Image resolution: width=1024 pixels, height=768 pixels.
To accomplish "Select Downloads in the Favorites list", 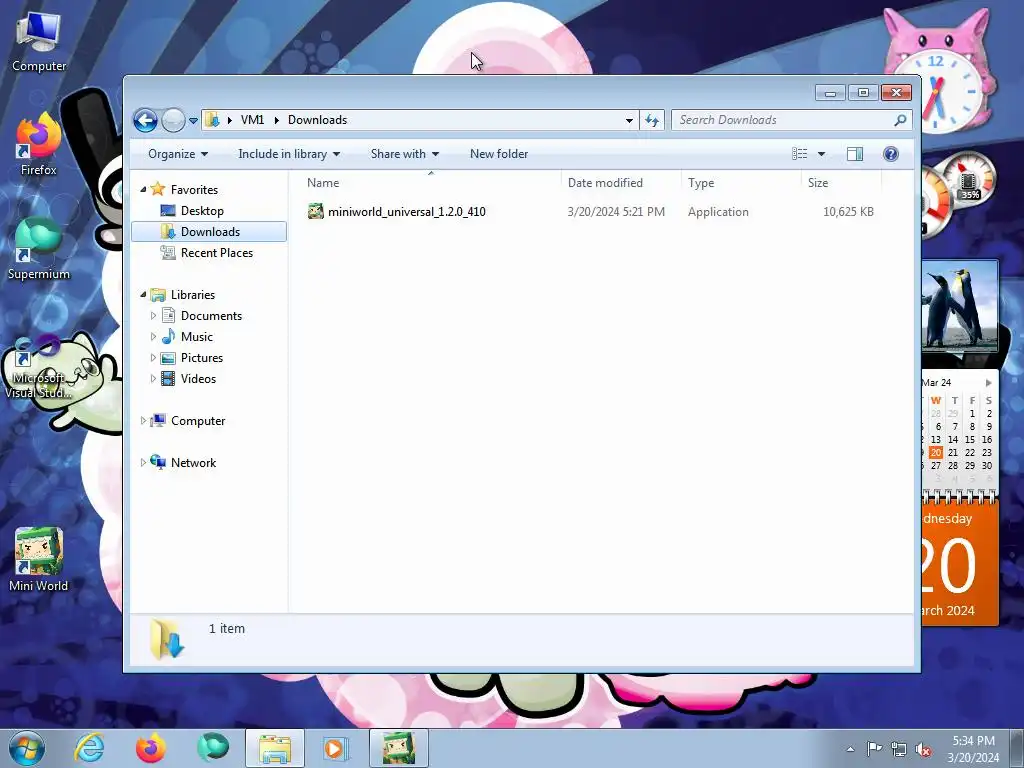I will pos(210,232).
